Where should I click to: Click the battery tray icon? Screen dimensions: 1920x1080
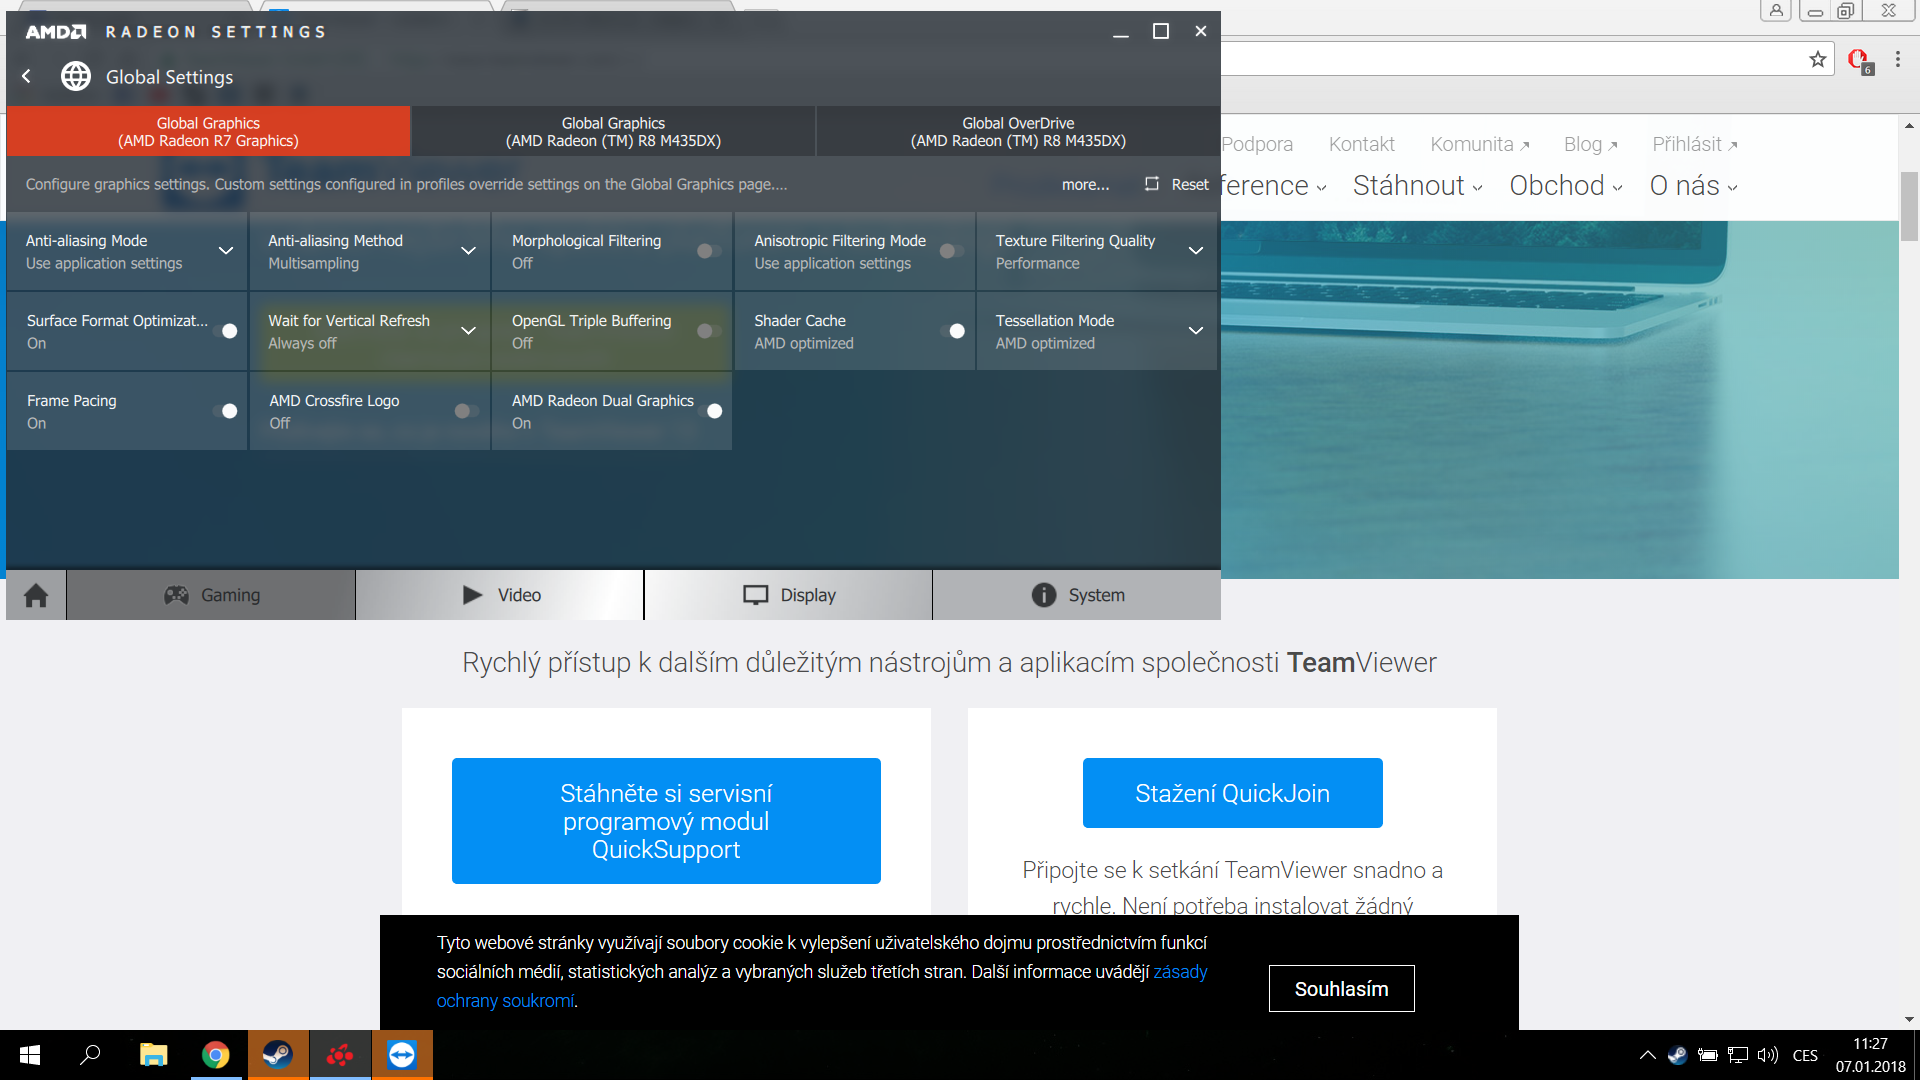click(1708, 1055)
